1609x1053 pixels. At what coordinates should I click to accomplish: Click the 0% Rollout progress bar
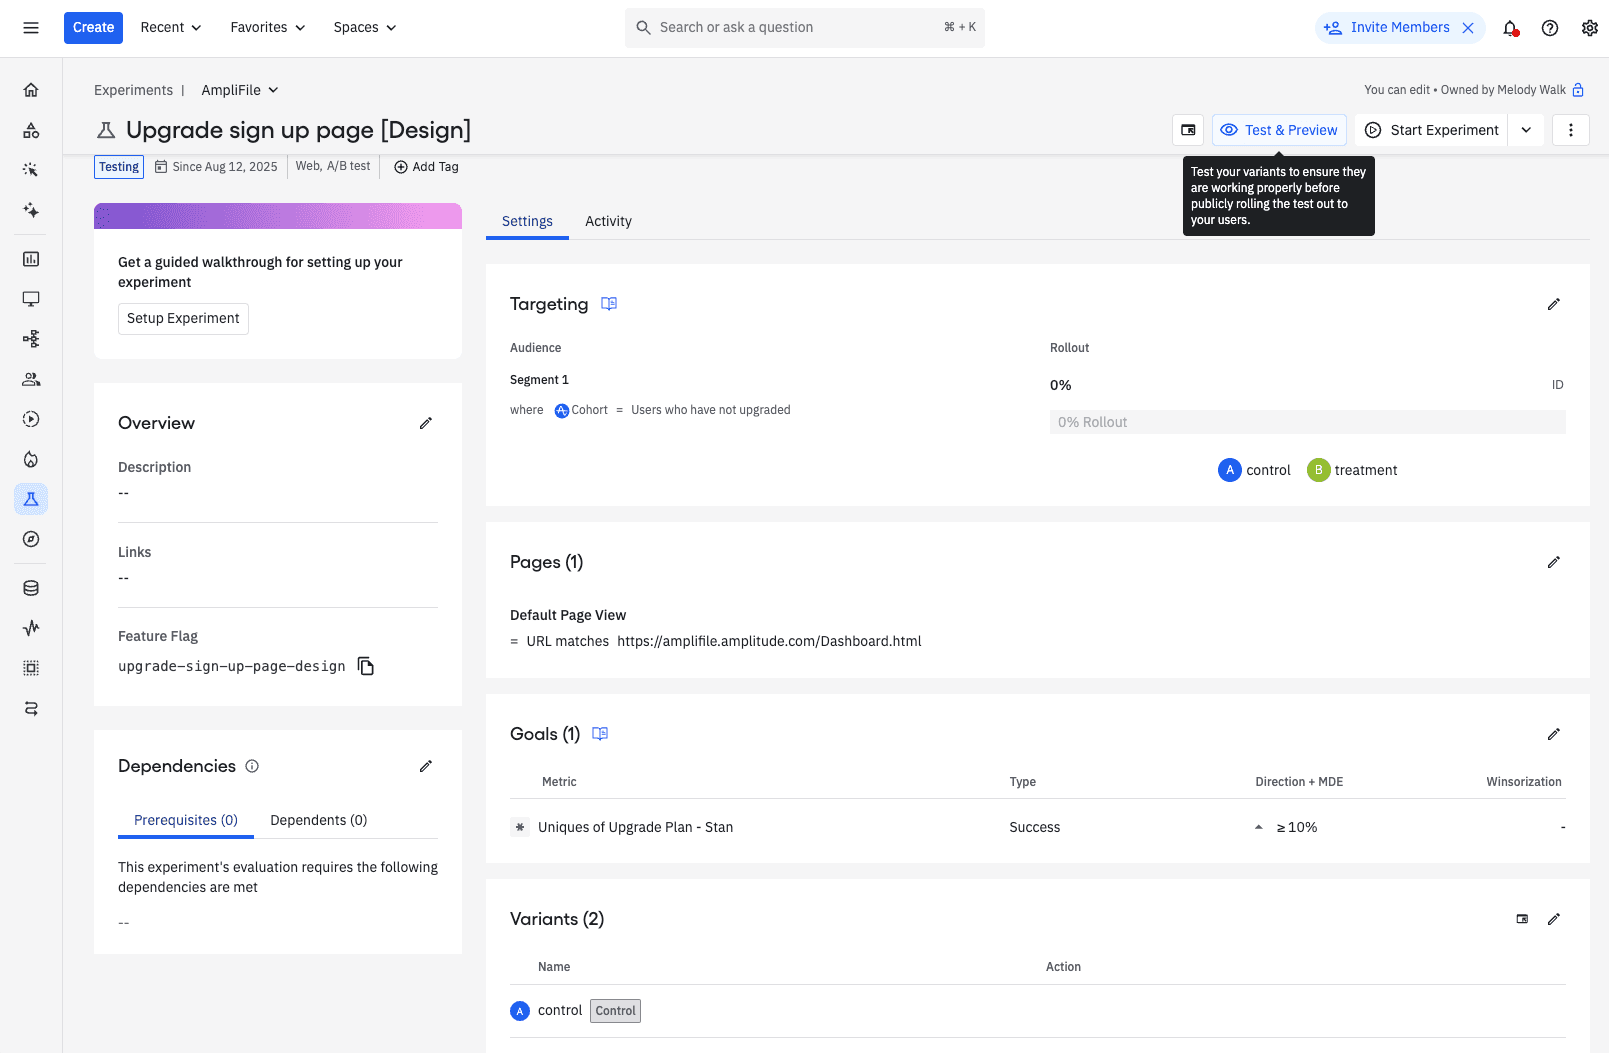pyautogui.click(x=1307, y=422)
